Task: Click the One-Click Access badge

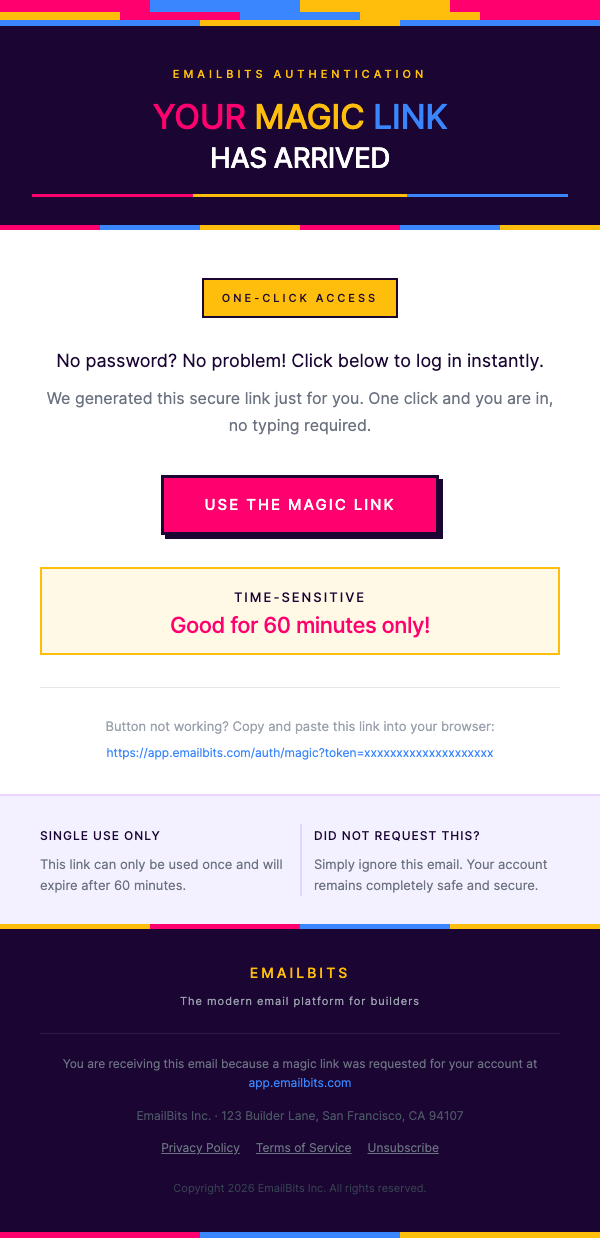Action: [299, 298]
